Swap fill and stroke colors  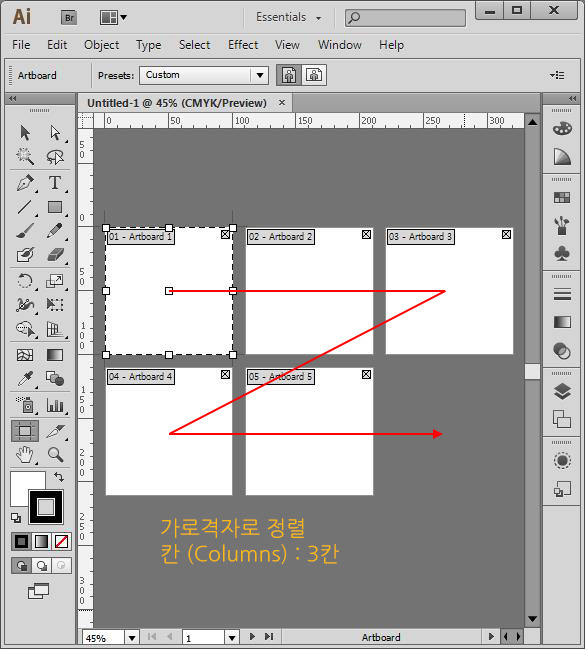click(x=59, y=477)
